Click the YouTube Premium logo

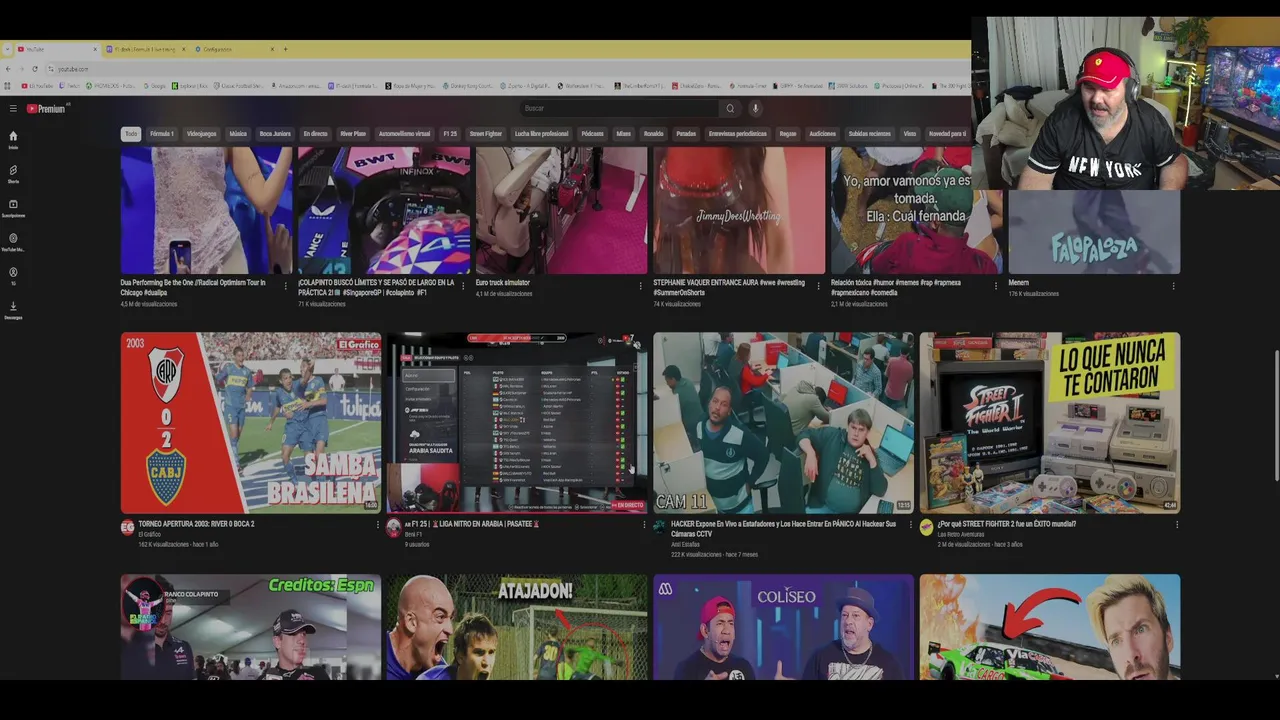pyautogui.click(x=46, y=108)
